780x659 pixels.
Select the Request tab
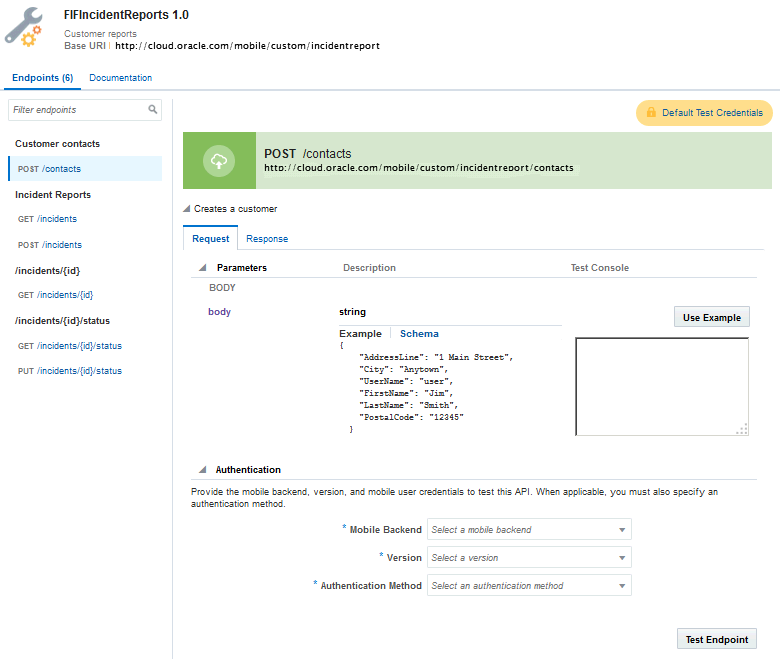[210, 238]
